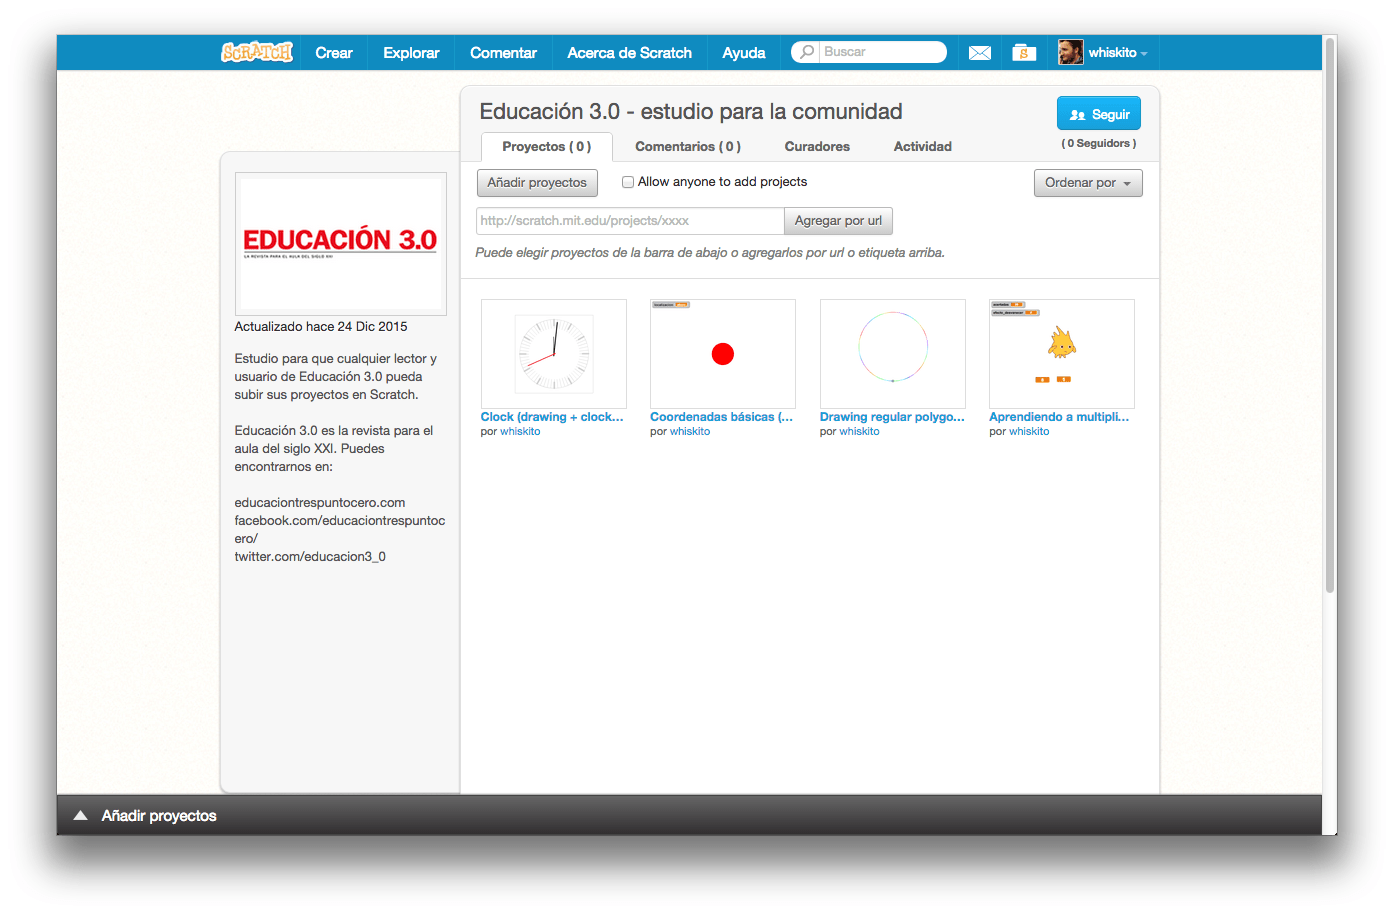Viewport: 1394px width, 914px height.
Task: Click the Educación 3.0 studio image
Action: pos(341,244)
